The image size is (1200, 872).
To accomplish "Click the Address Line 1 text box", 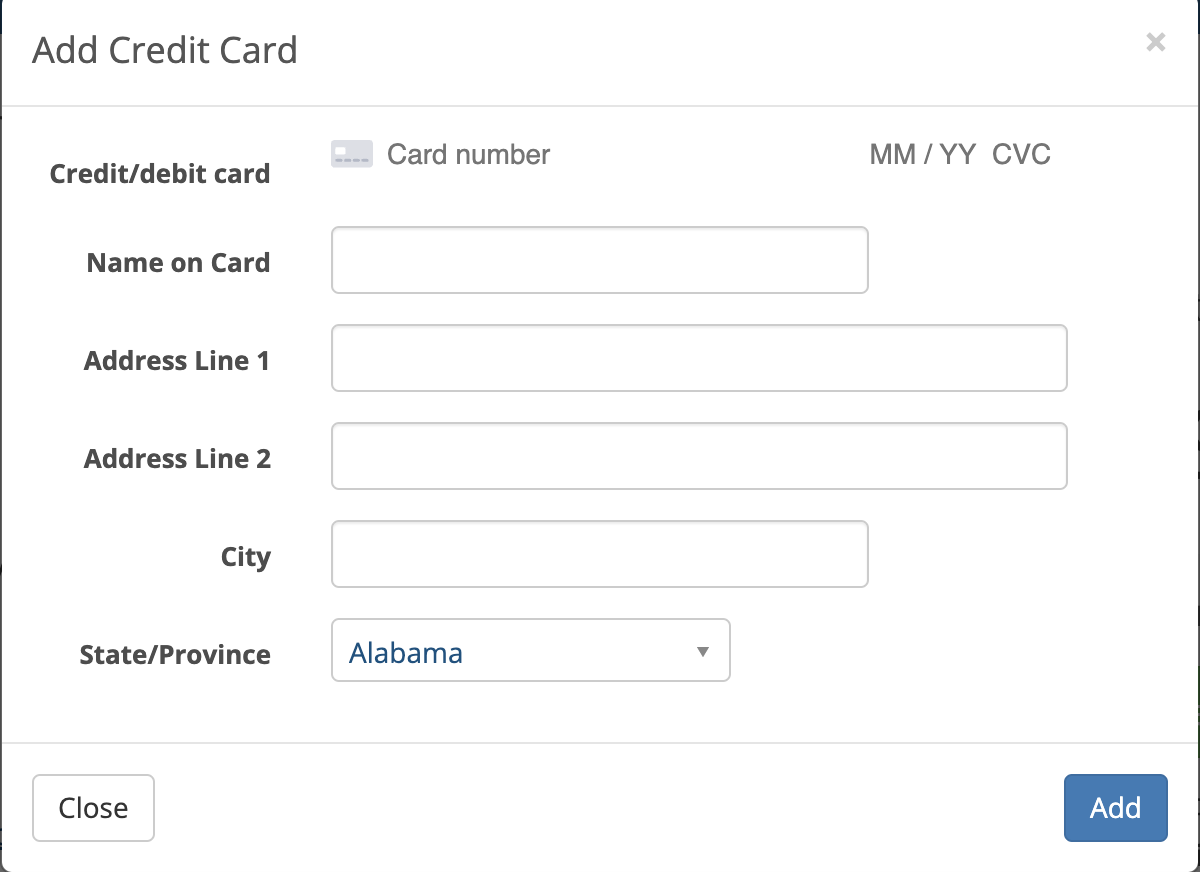I will 699,358.
